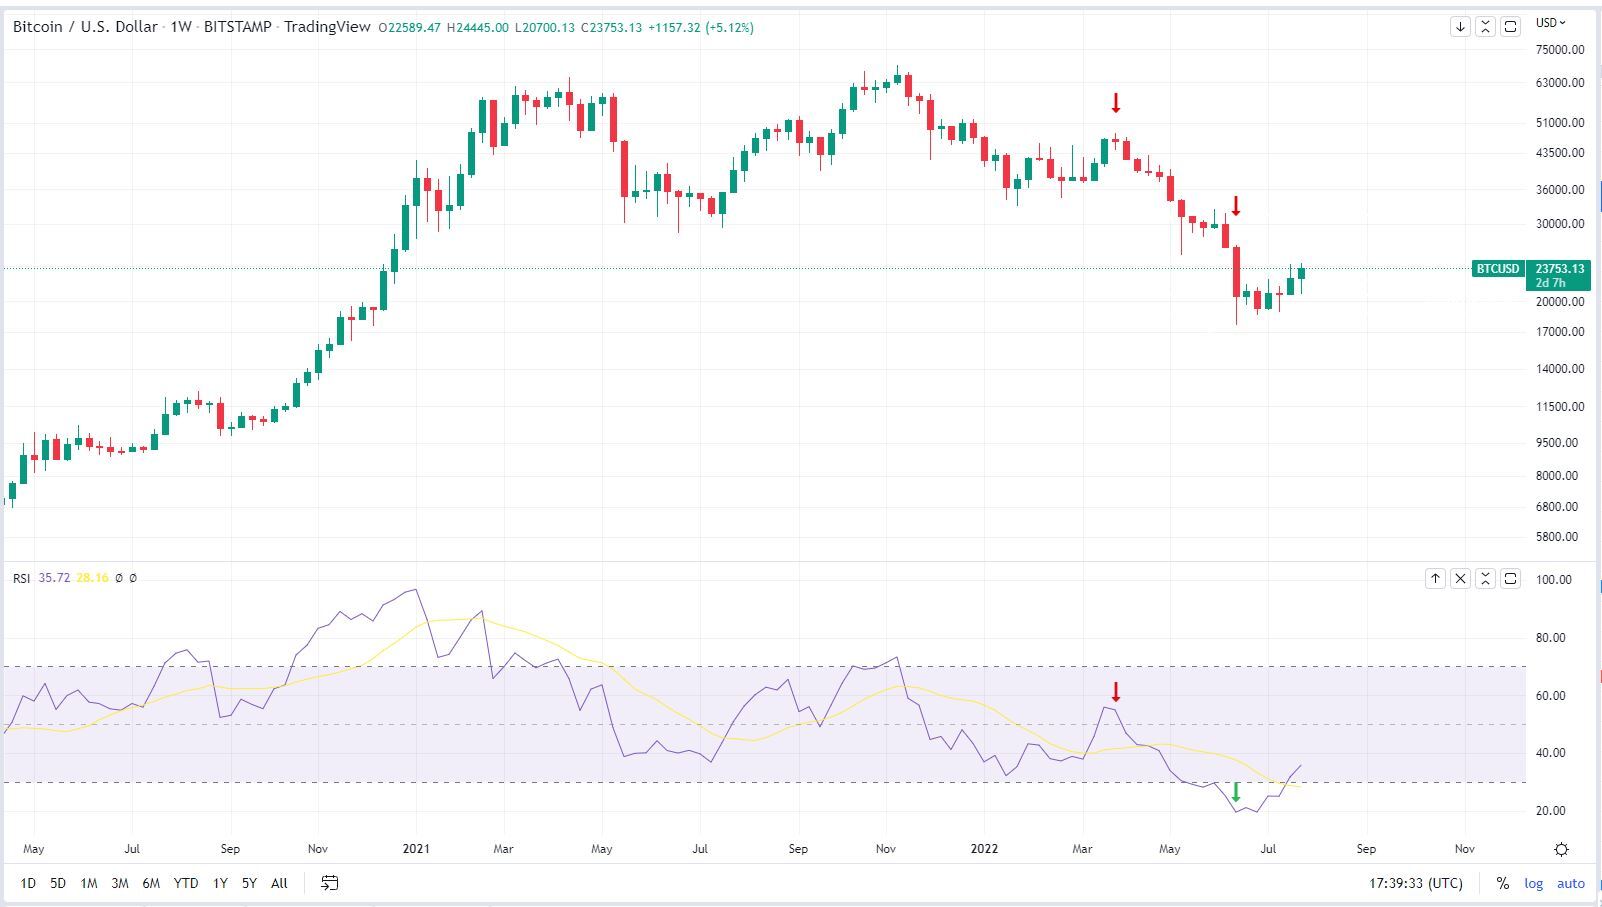This screenshot has height=907, width=1602.
Task: Click the Bitcoin / U.S. Dollar symbol title
Action: (85, 27)
